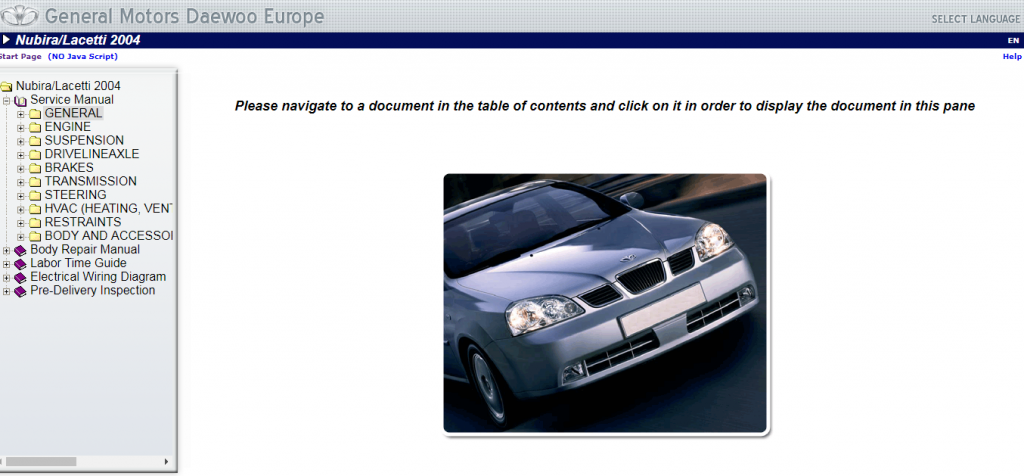Click the tree pane horizontal scrollbar thumb

click(x=40, y=462)
